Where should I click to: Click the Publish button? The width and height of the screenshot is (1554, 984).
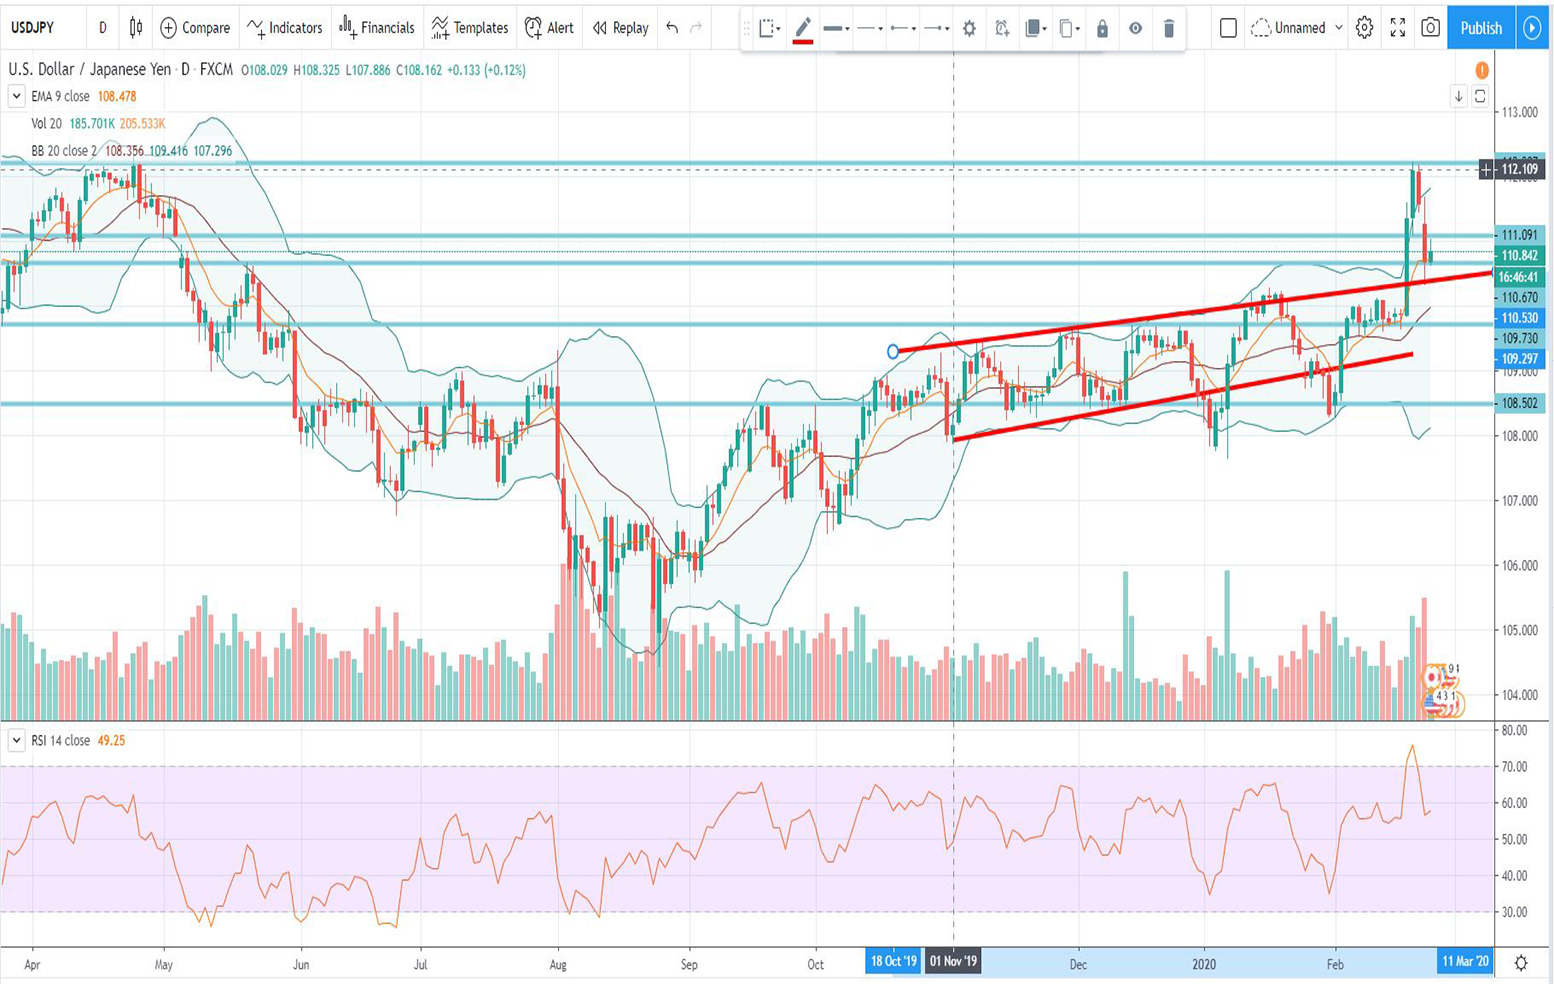coord(1480,28)
